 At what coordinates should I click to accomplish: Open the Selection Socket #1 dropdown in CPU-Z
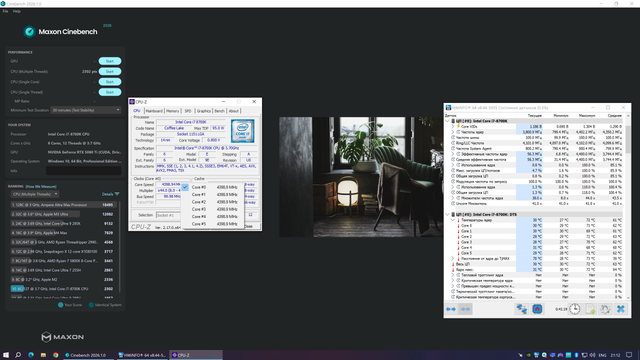tap(169, 215)
